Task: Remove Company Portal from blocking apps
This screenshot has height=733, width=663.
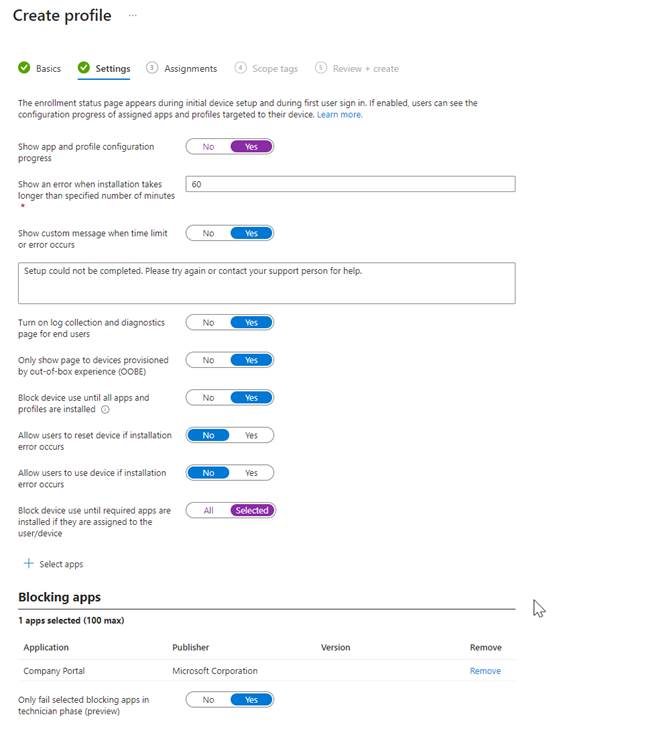Action: point(485,671)
